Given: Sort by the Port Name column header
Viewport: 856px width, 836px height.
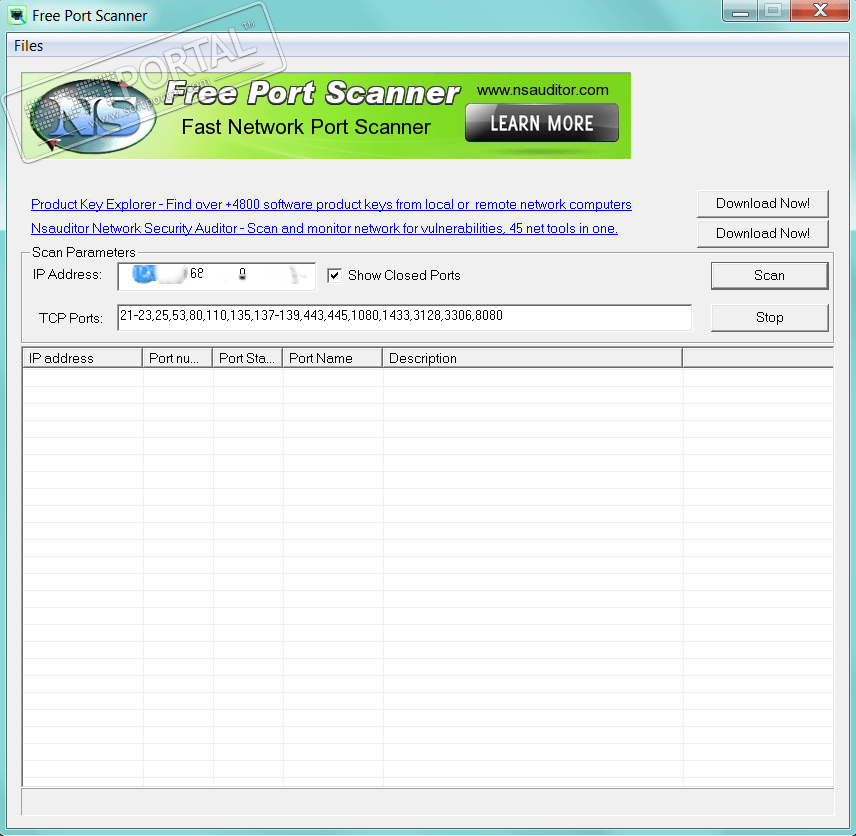Looking at the screenshot, I should pyautogui.click(x=332, y=358).
